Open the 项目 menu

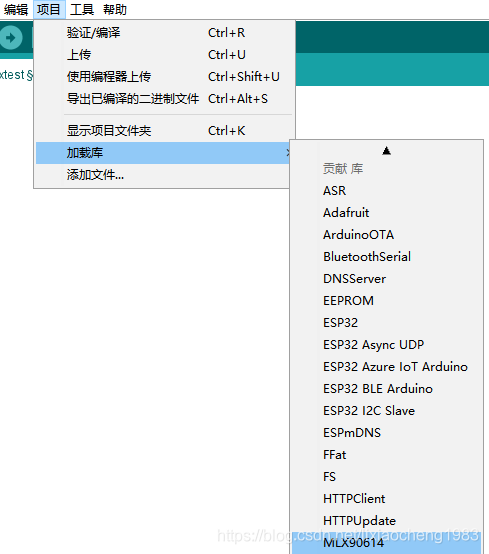pyautogui.click(x=49, y=10)
